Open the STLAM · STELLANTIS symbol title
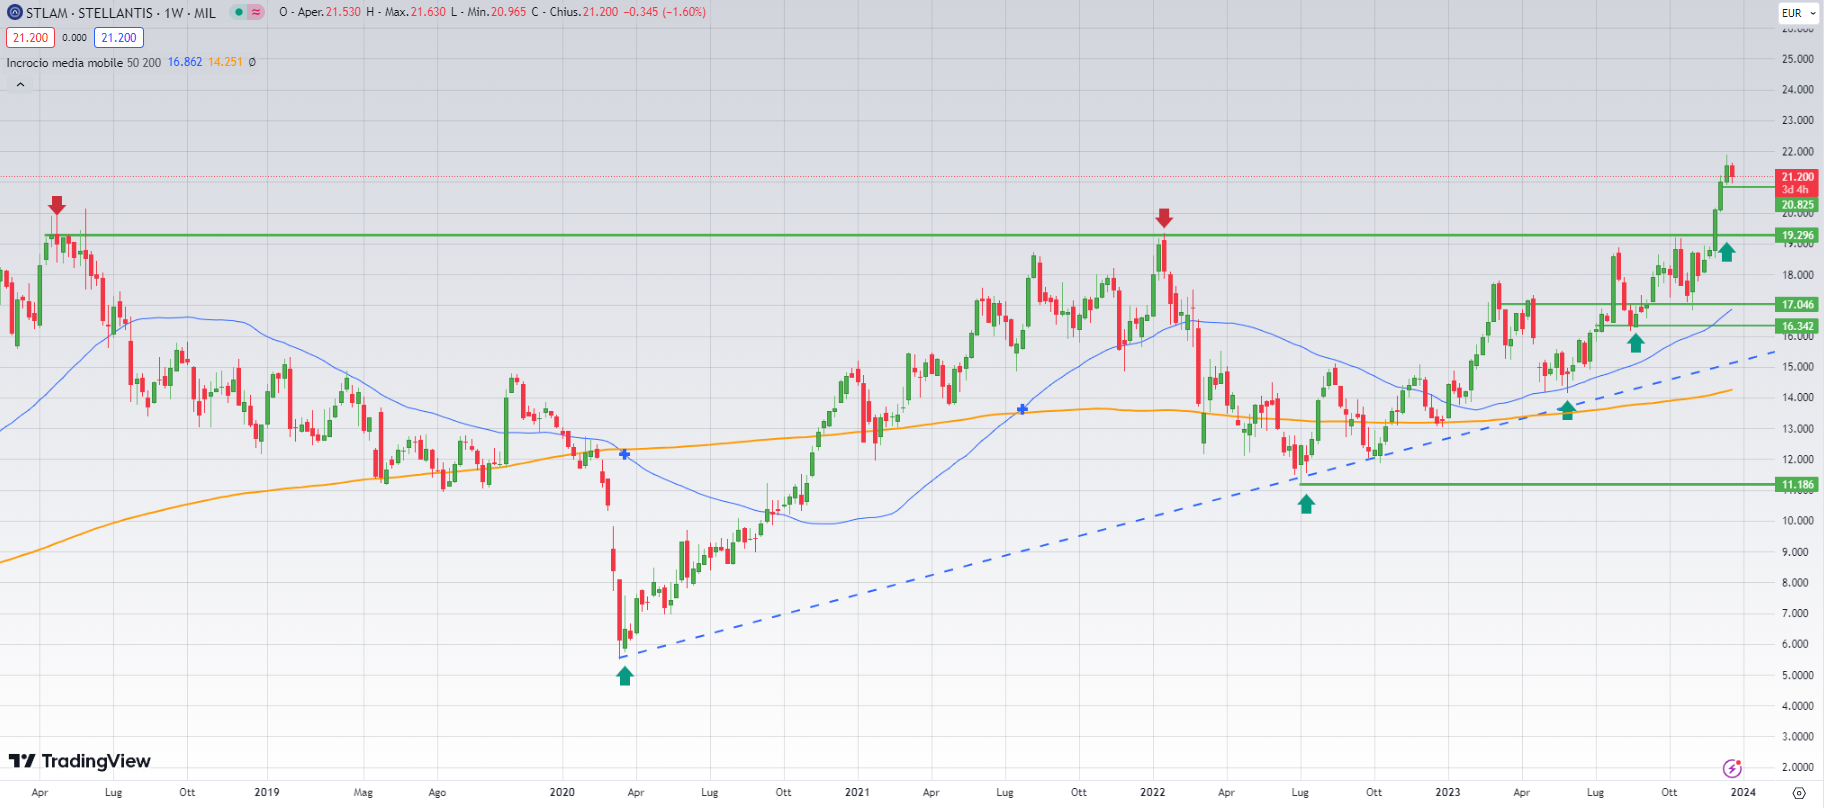1824x808 pixels. click(x=121, y=13)
